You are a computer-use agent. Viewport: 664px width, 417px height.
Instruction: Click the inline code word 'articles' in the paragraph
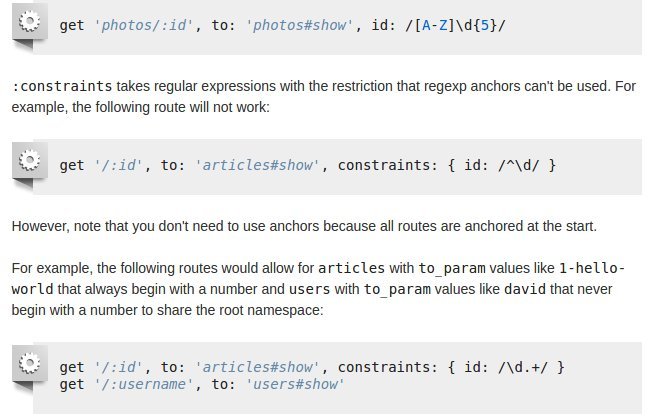coord(351,268)
